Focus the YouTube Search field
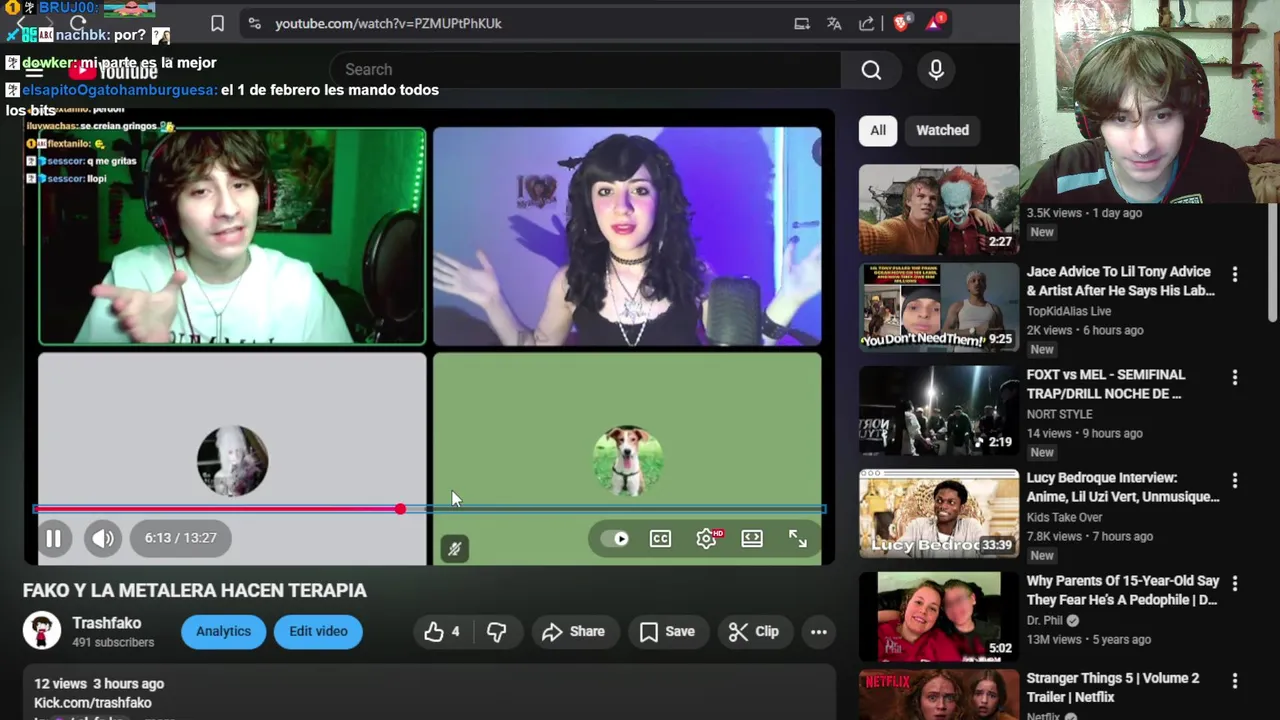1280x720 pixels. point(585,69)
